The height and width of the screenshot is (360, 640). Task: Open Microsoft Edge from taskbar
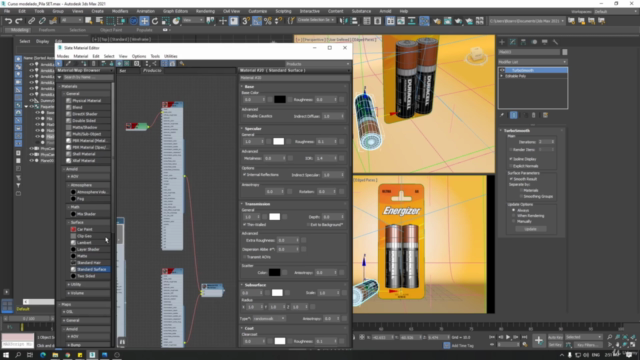pyautogui.click(x=43, y=355)
